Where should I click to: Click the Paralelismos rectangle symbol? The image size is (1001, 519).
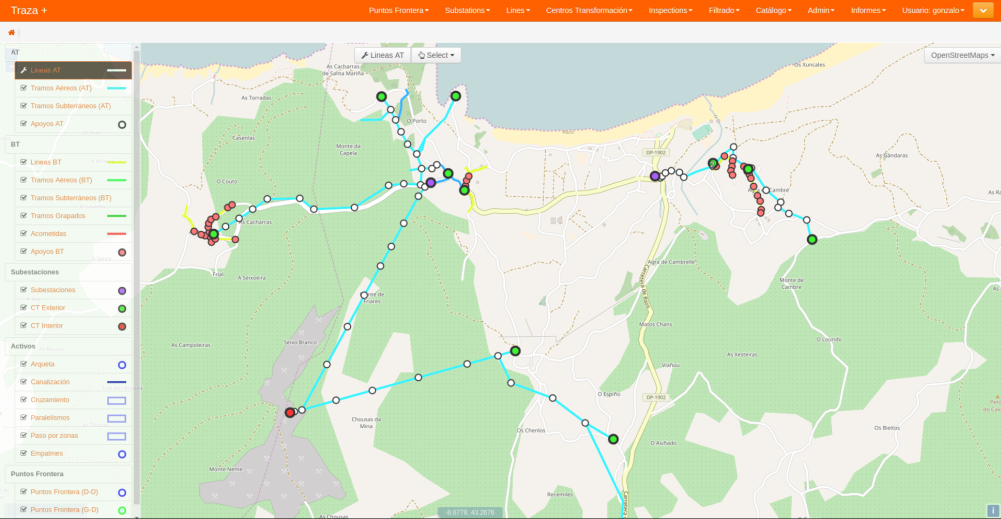116,418
